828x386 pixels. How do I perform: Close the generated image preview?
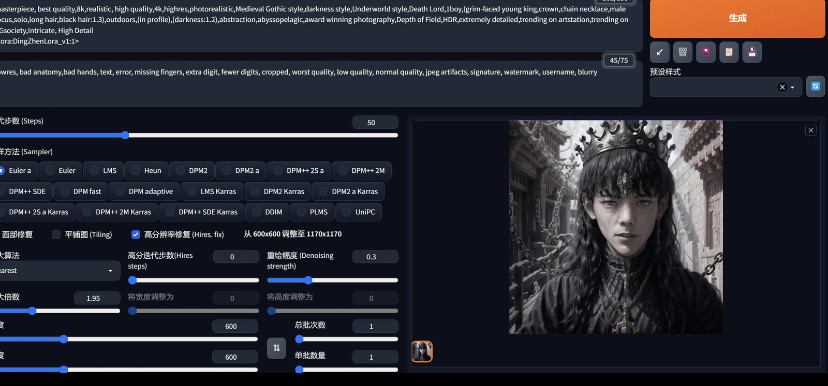[811, 130]
